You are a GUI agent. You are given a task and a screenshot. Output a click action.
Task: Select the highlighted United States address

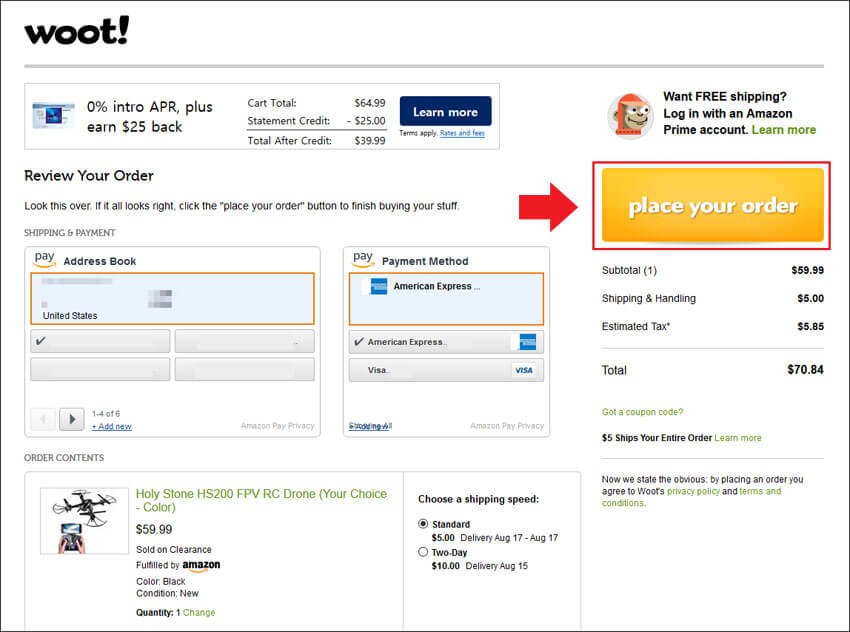tap(172, 299)
